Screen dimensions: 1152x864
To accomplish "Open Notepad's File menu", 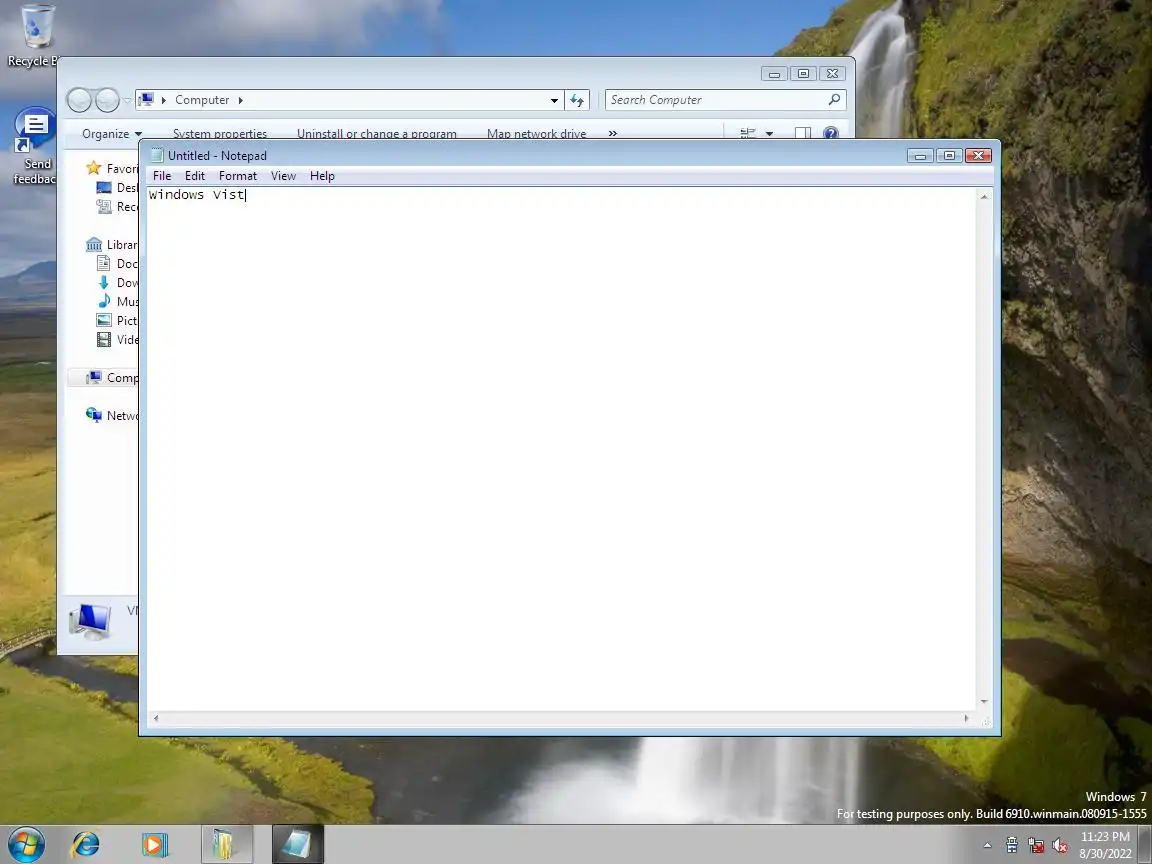I will point(162,176).
